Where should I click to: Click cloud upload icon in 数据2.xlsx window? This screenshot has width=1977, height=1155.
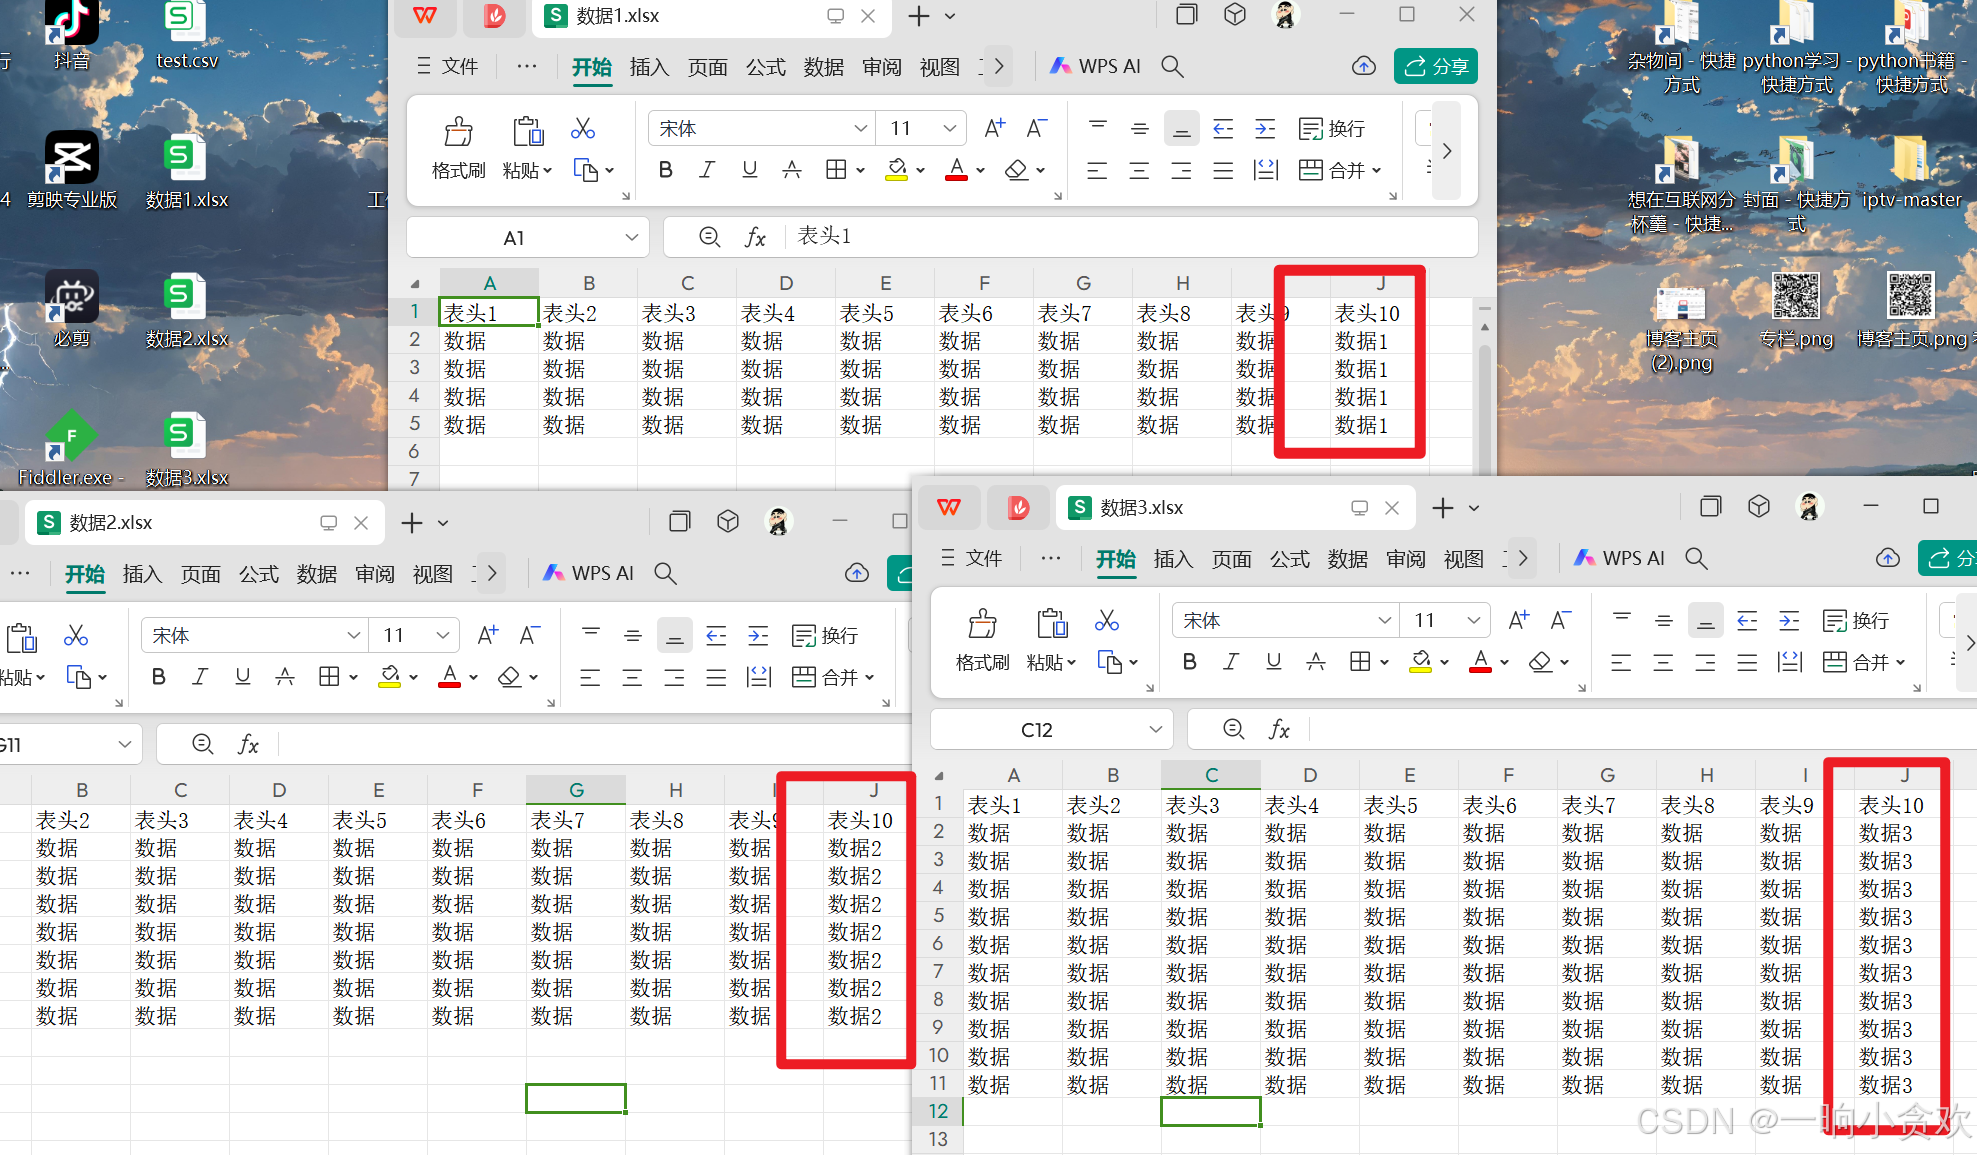(857, 573)
